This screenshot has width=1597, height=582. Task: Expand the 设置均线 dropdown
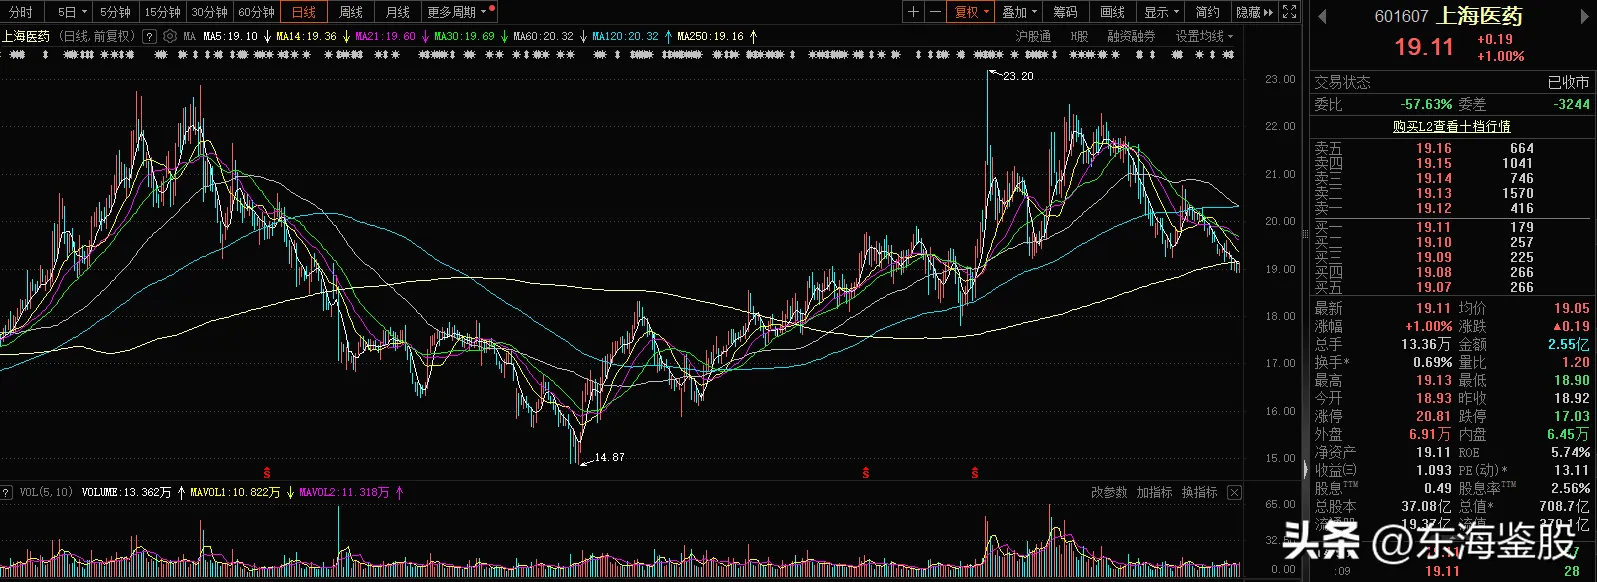(1204, 36)
